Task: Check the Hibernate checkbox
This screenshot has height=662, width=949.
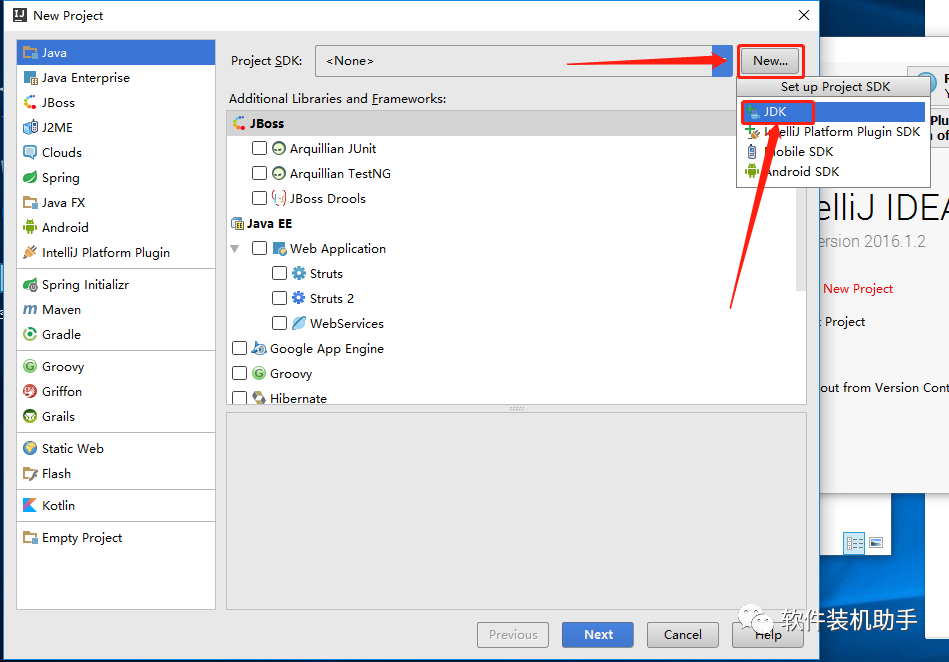Action: 240,398
